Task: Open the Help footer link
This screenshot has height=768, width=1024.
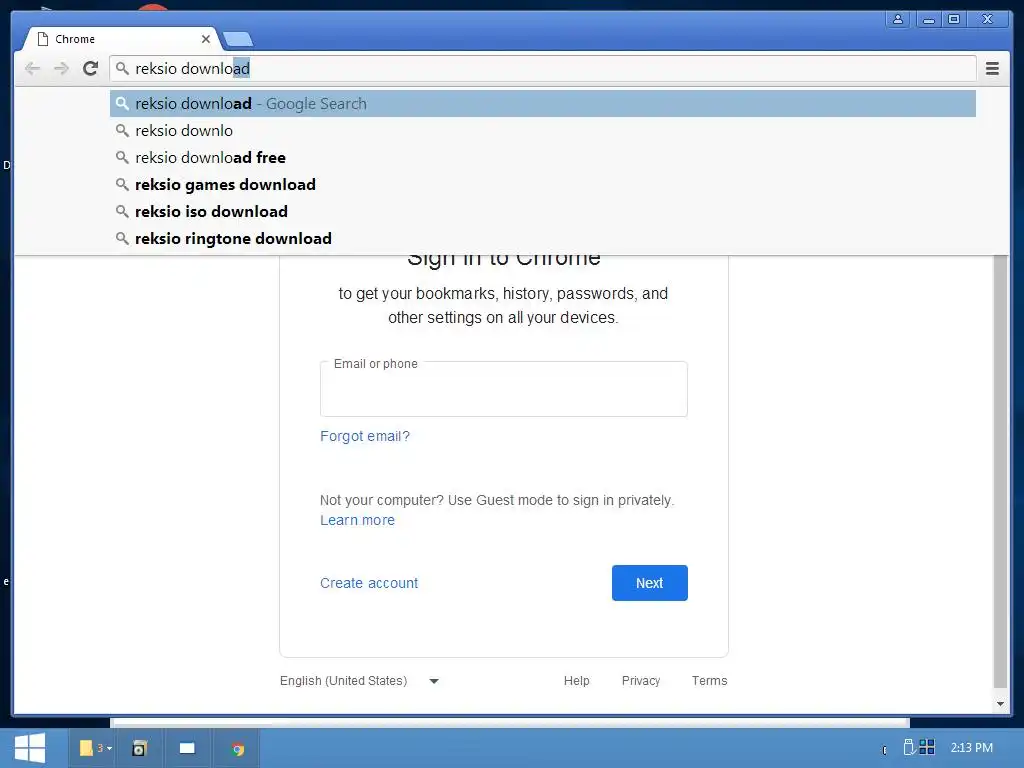Action: [577, 681]
